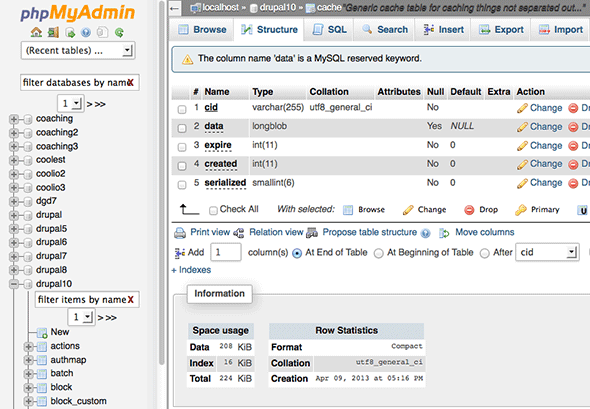Click the actions table icon in the tree
Viewport: 590px width, 409px height.
click(x=42, y=346)
